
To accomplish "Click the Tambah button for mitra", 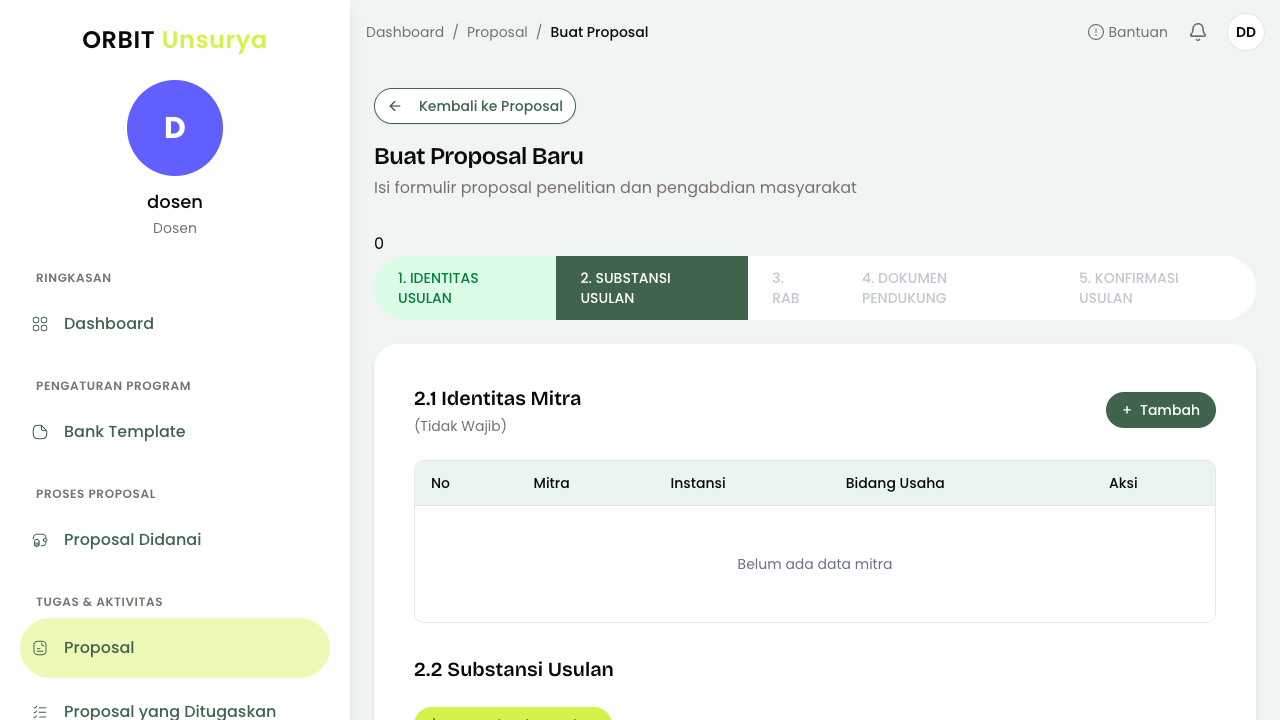I will tap(1161, 410).
